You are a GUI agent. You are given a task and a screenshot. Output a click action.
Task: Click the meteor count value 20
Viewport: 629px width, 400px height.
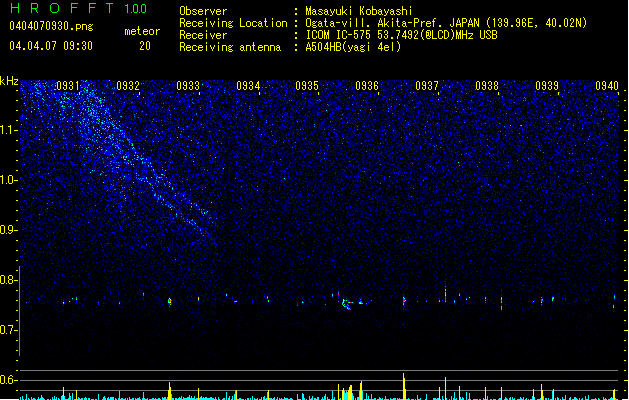click(x=145, y=46)
